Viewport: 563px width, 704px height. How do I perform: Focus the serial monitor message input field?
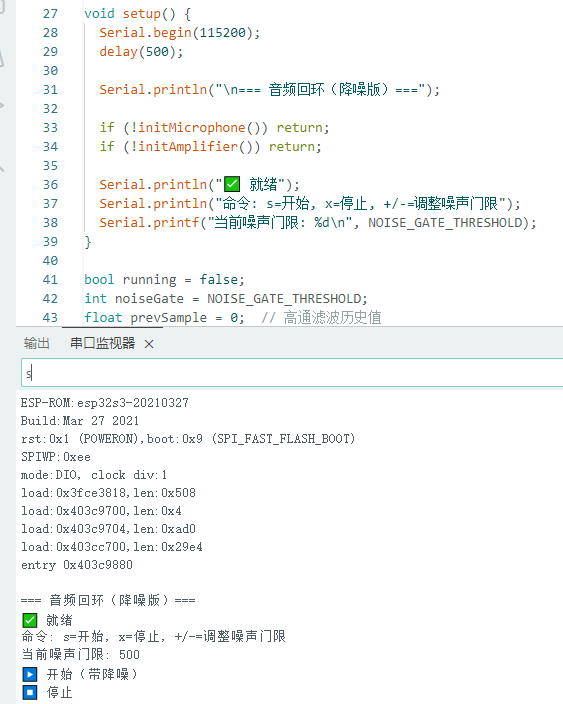[292, 373]
